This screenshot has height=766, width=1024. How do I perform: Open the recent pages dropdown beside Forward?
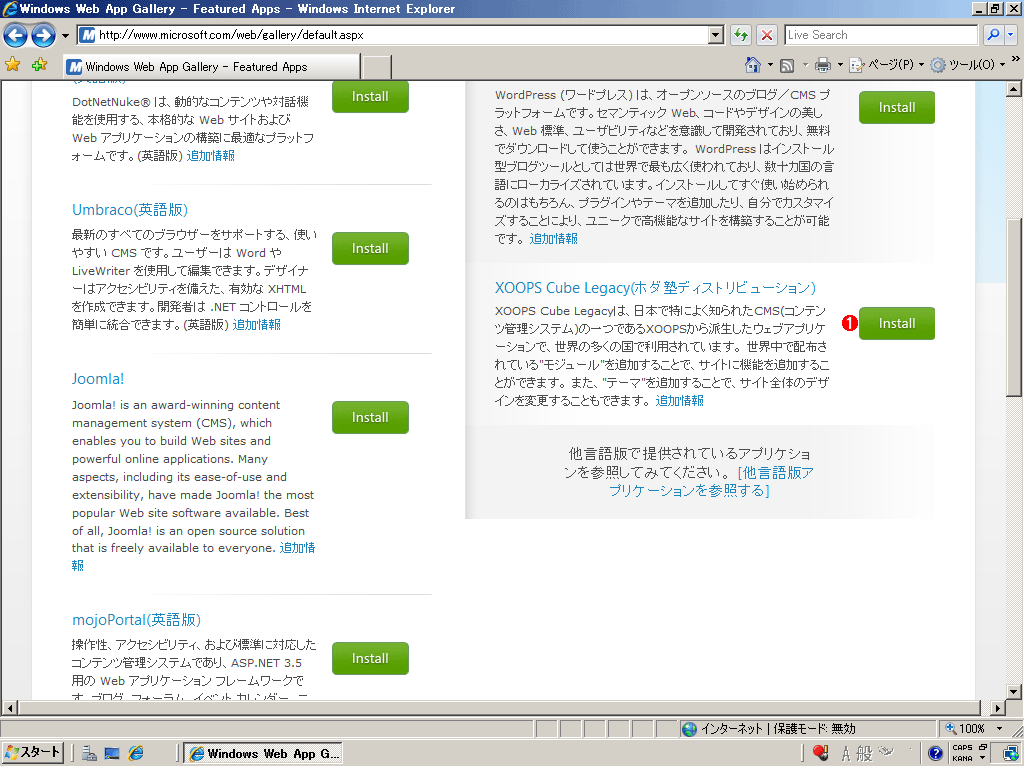(x=65, y=35)
